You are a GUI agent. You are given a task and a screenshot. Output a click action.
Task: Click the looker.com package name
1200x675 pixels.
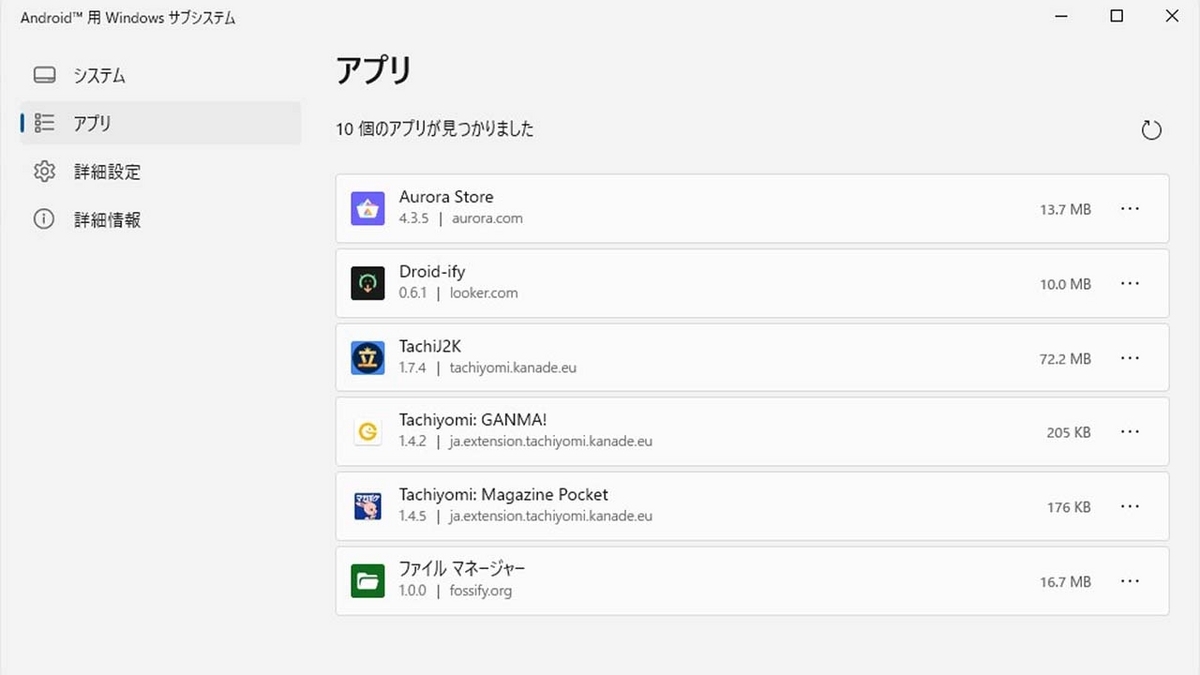484,293
